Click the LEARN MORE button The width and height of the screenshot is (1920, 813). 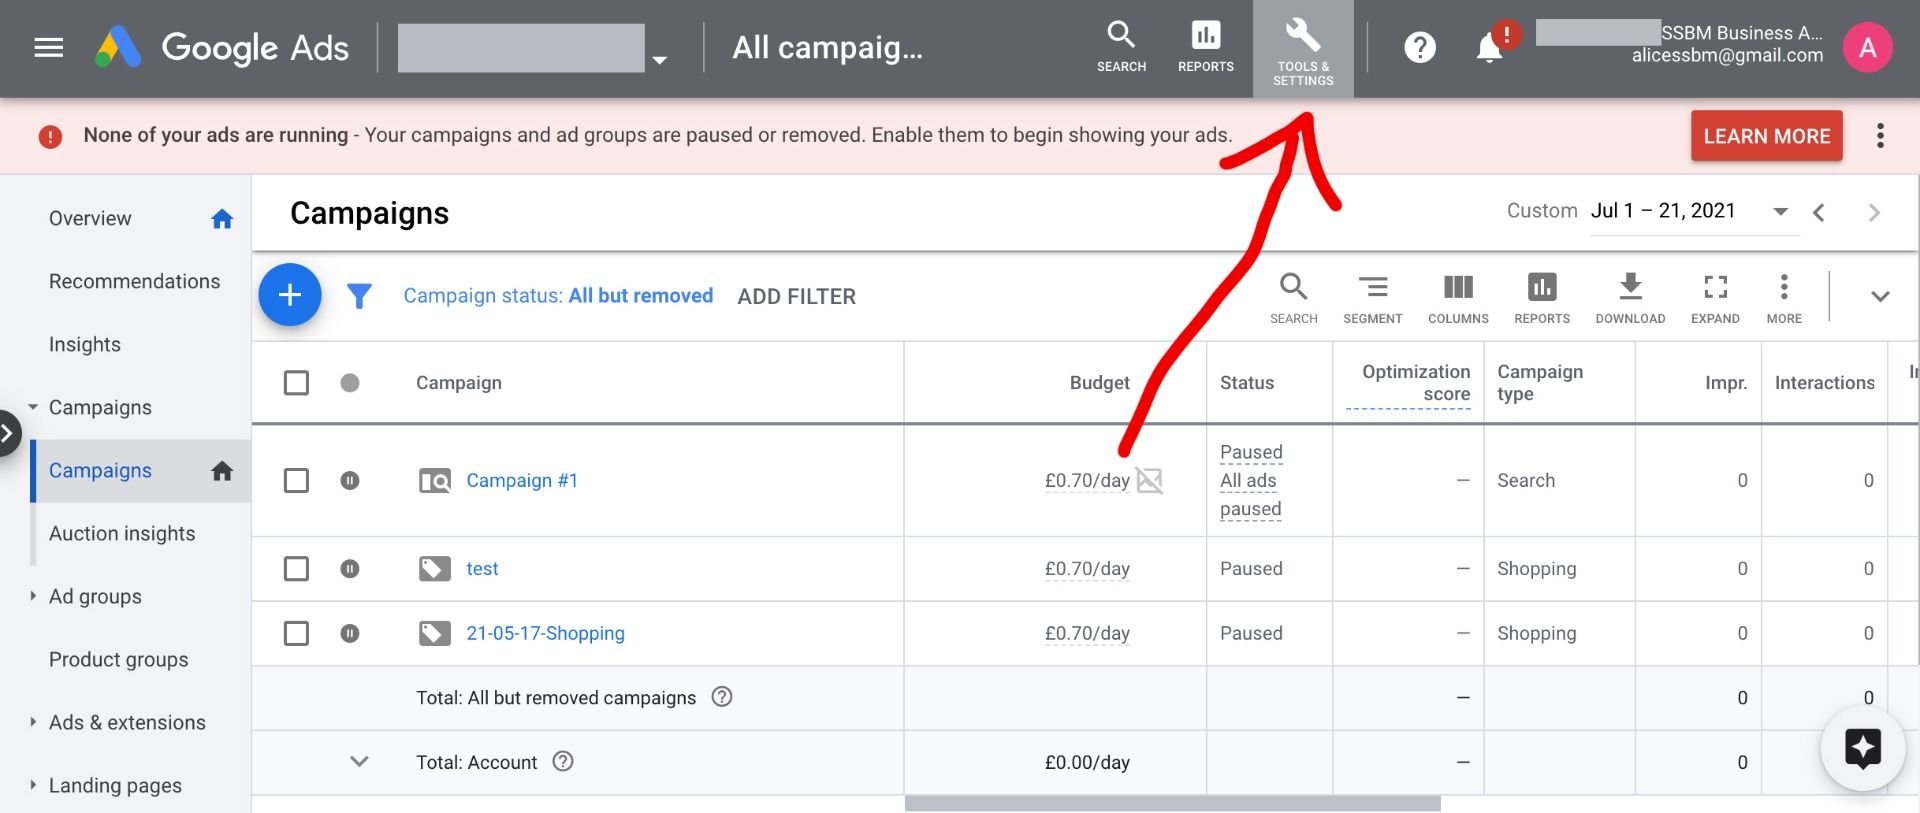coord(1766,136)
